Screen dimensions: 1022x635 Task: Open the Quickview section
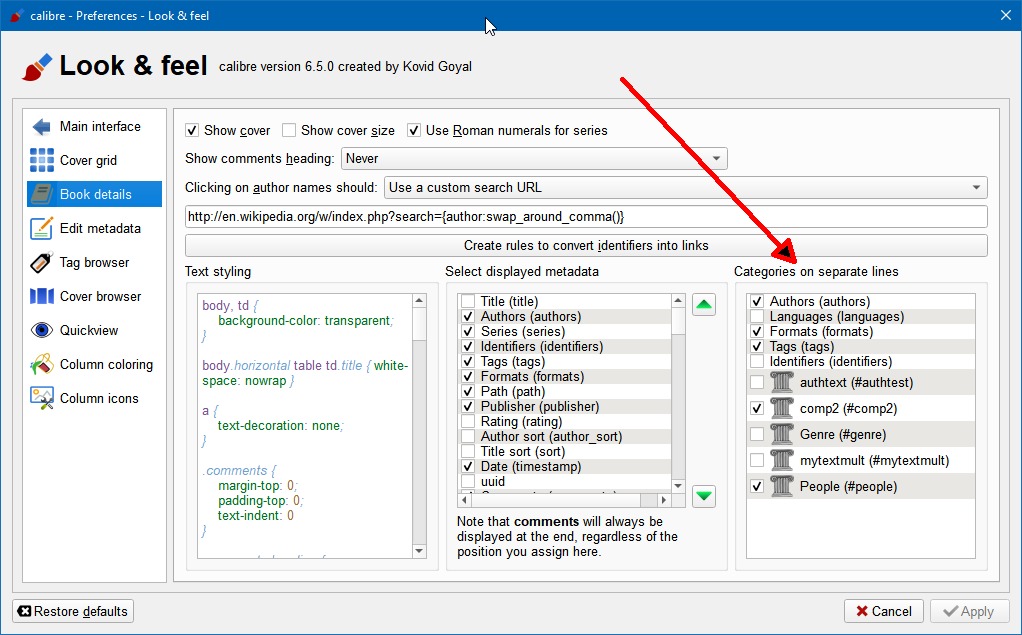click(x=95, y=330)
